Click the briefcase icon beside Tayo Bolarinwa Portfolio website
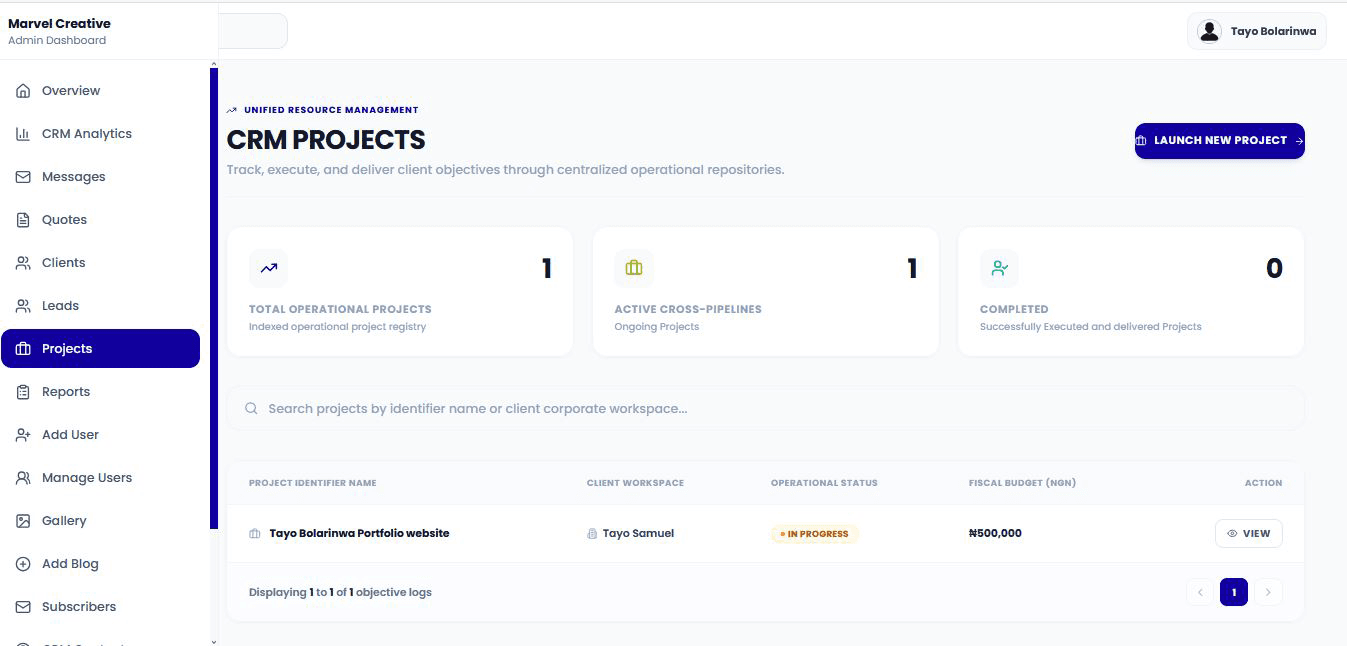Image resolution: width=1347 pixels, height=646 pixels. tap(255, 534)
